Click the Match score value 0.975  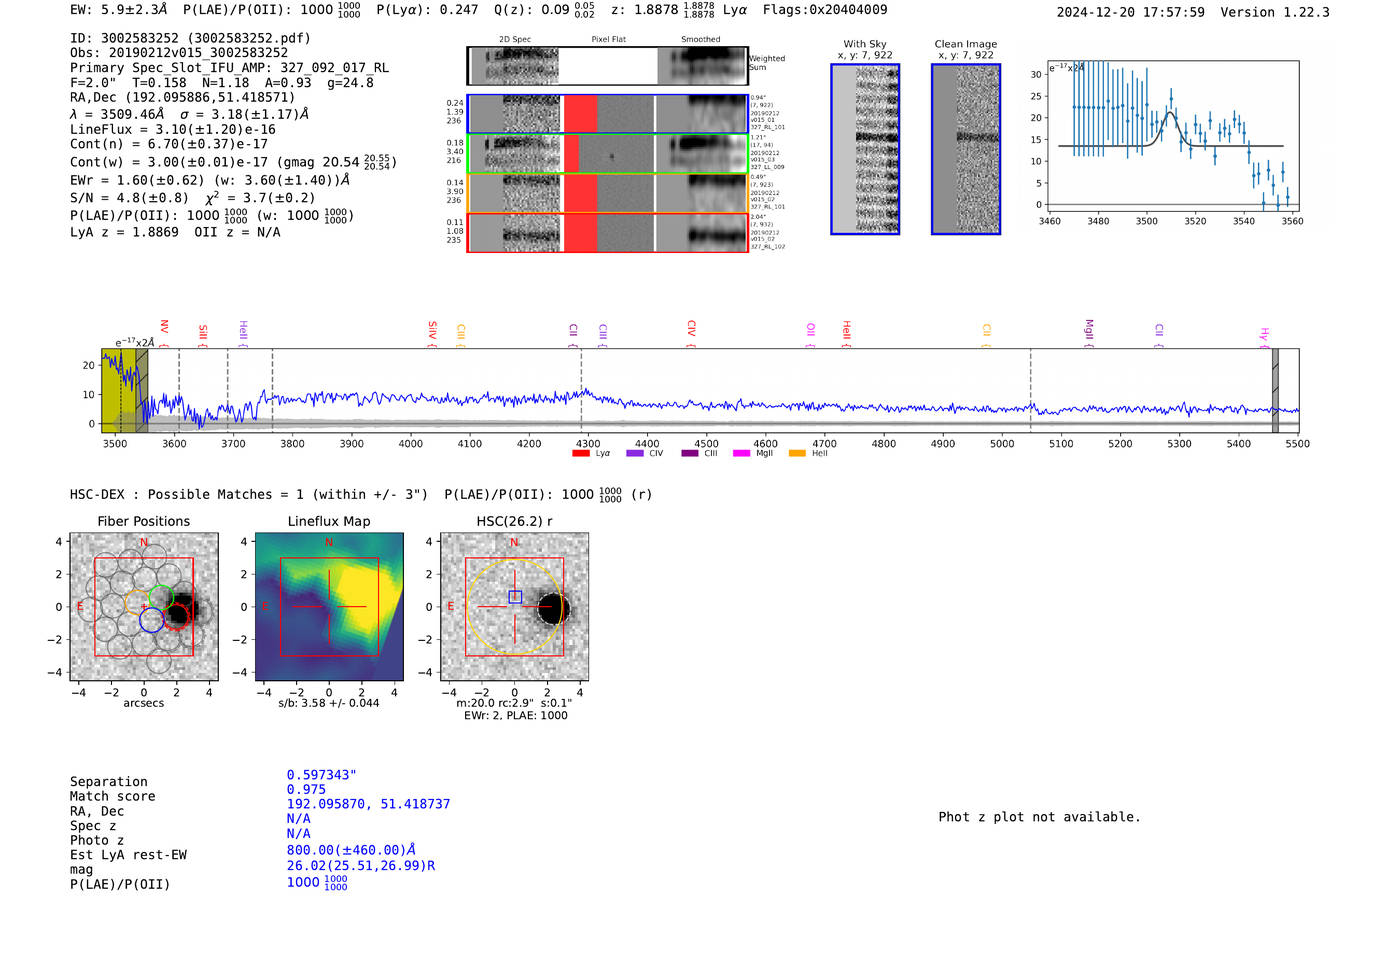307,790
